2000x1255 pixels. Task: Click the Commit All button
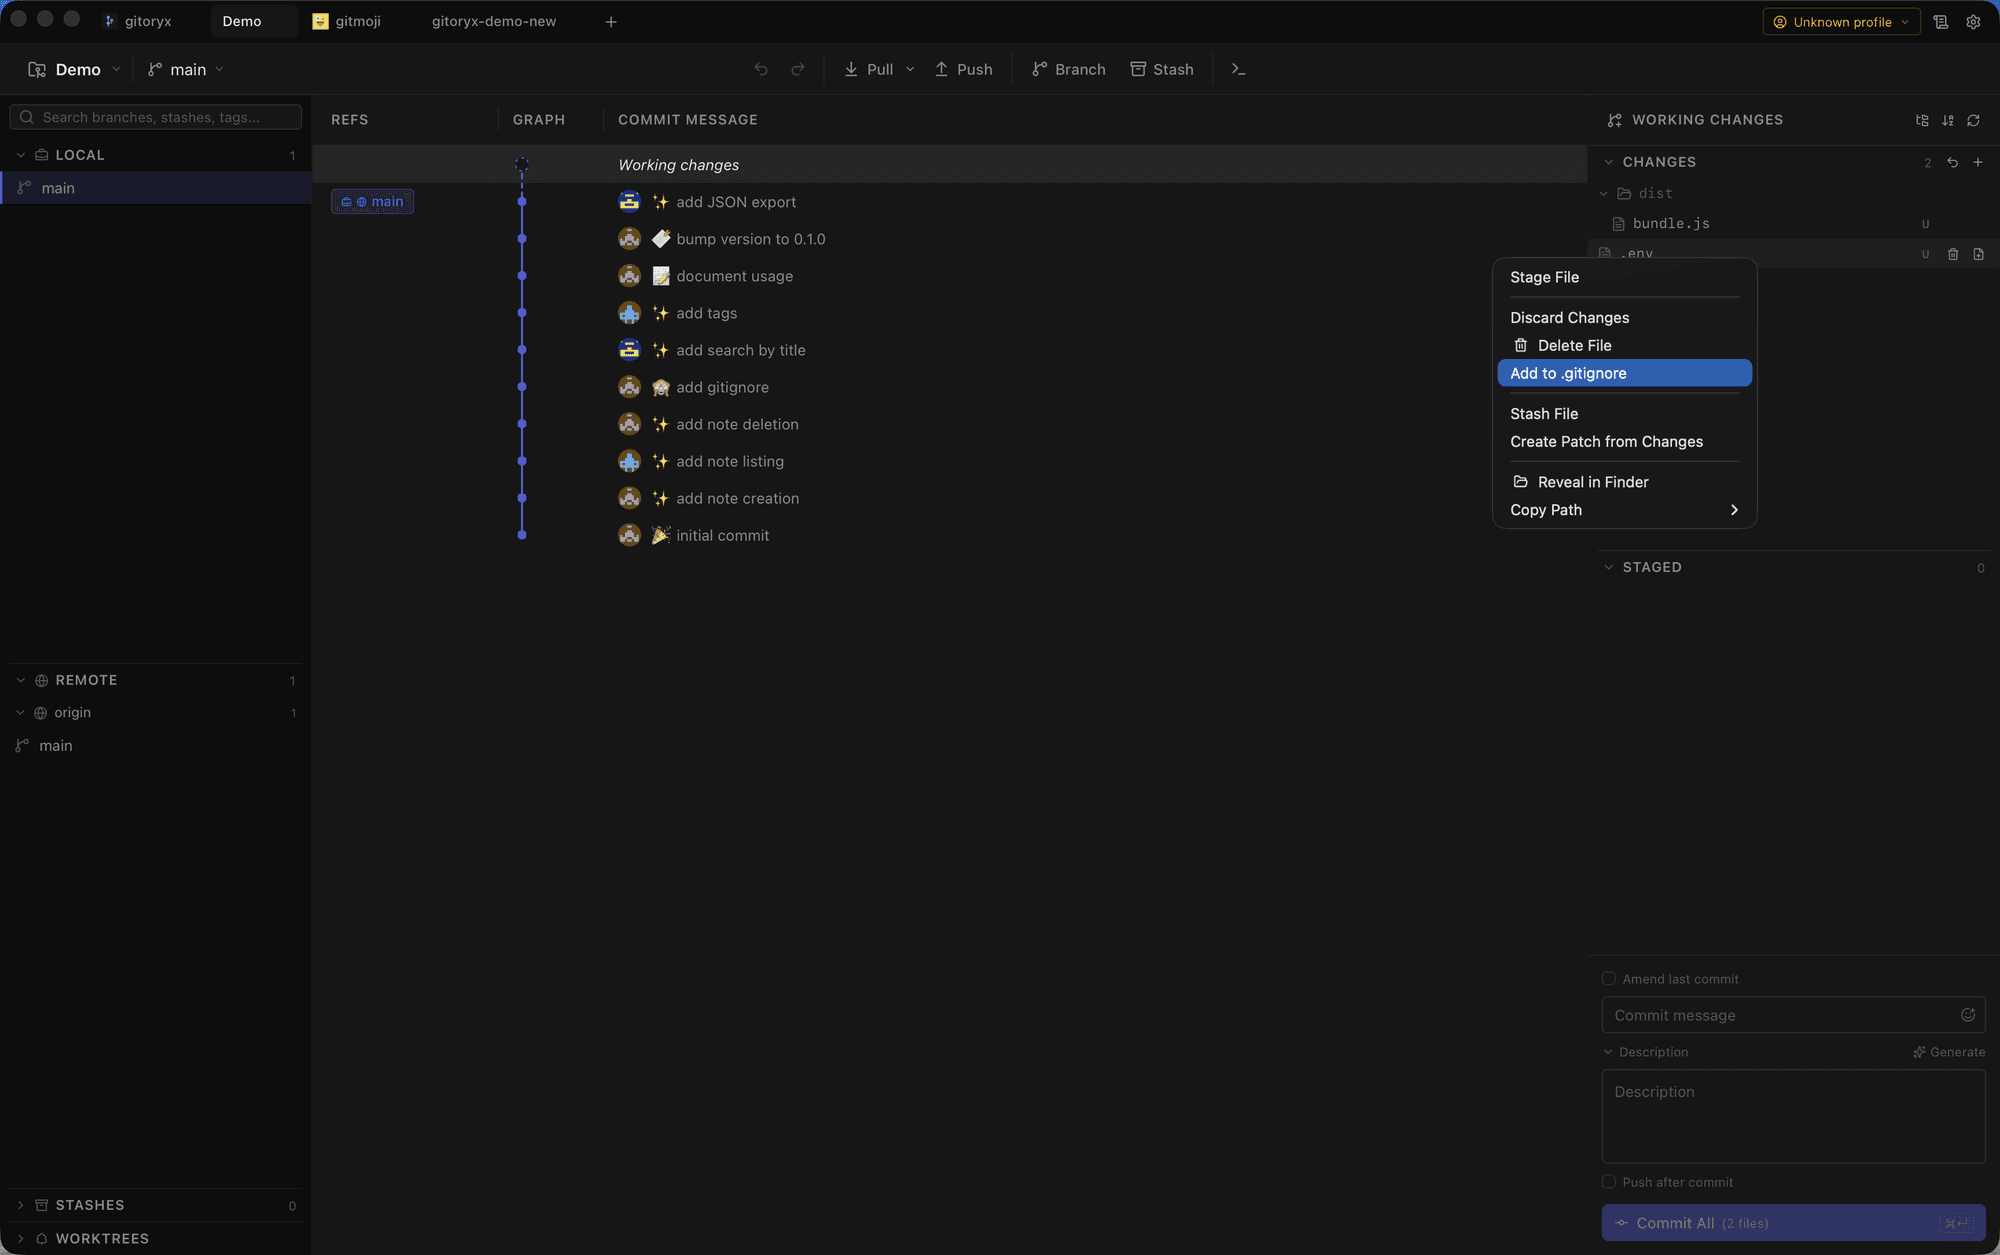pyautogui.click(x=1793, y=1223)
